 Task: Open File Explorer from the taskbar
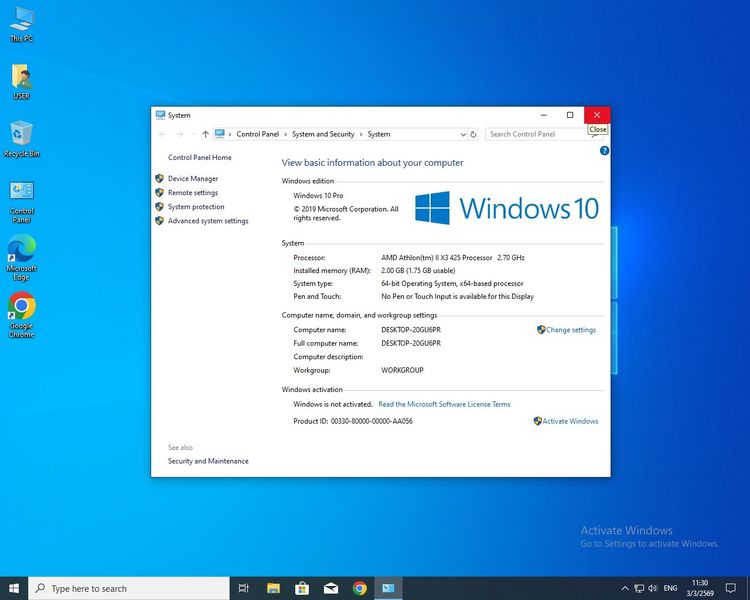point(273,588)
